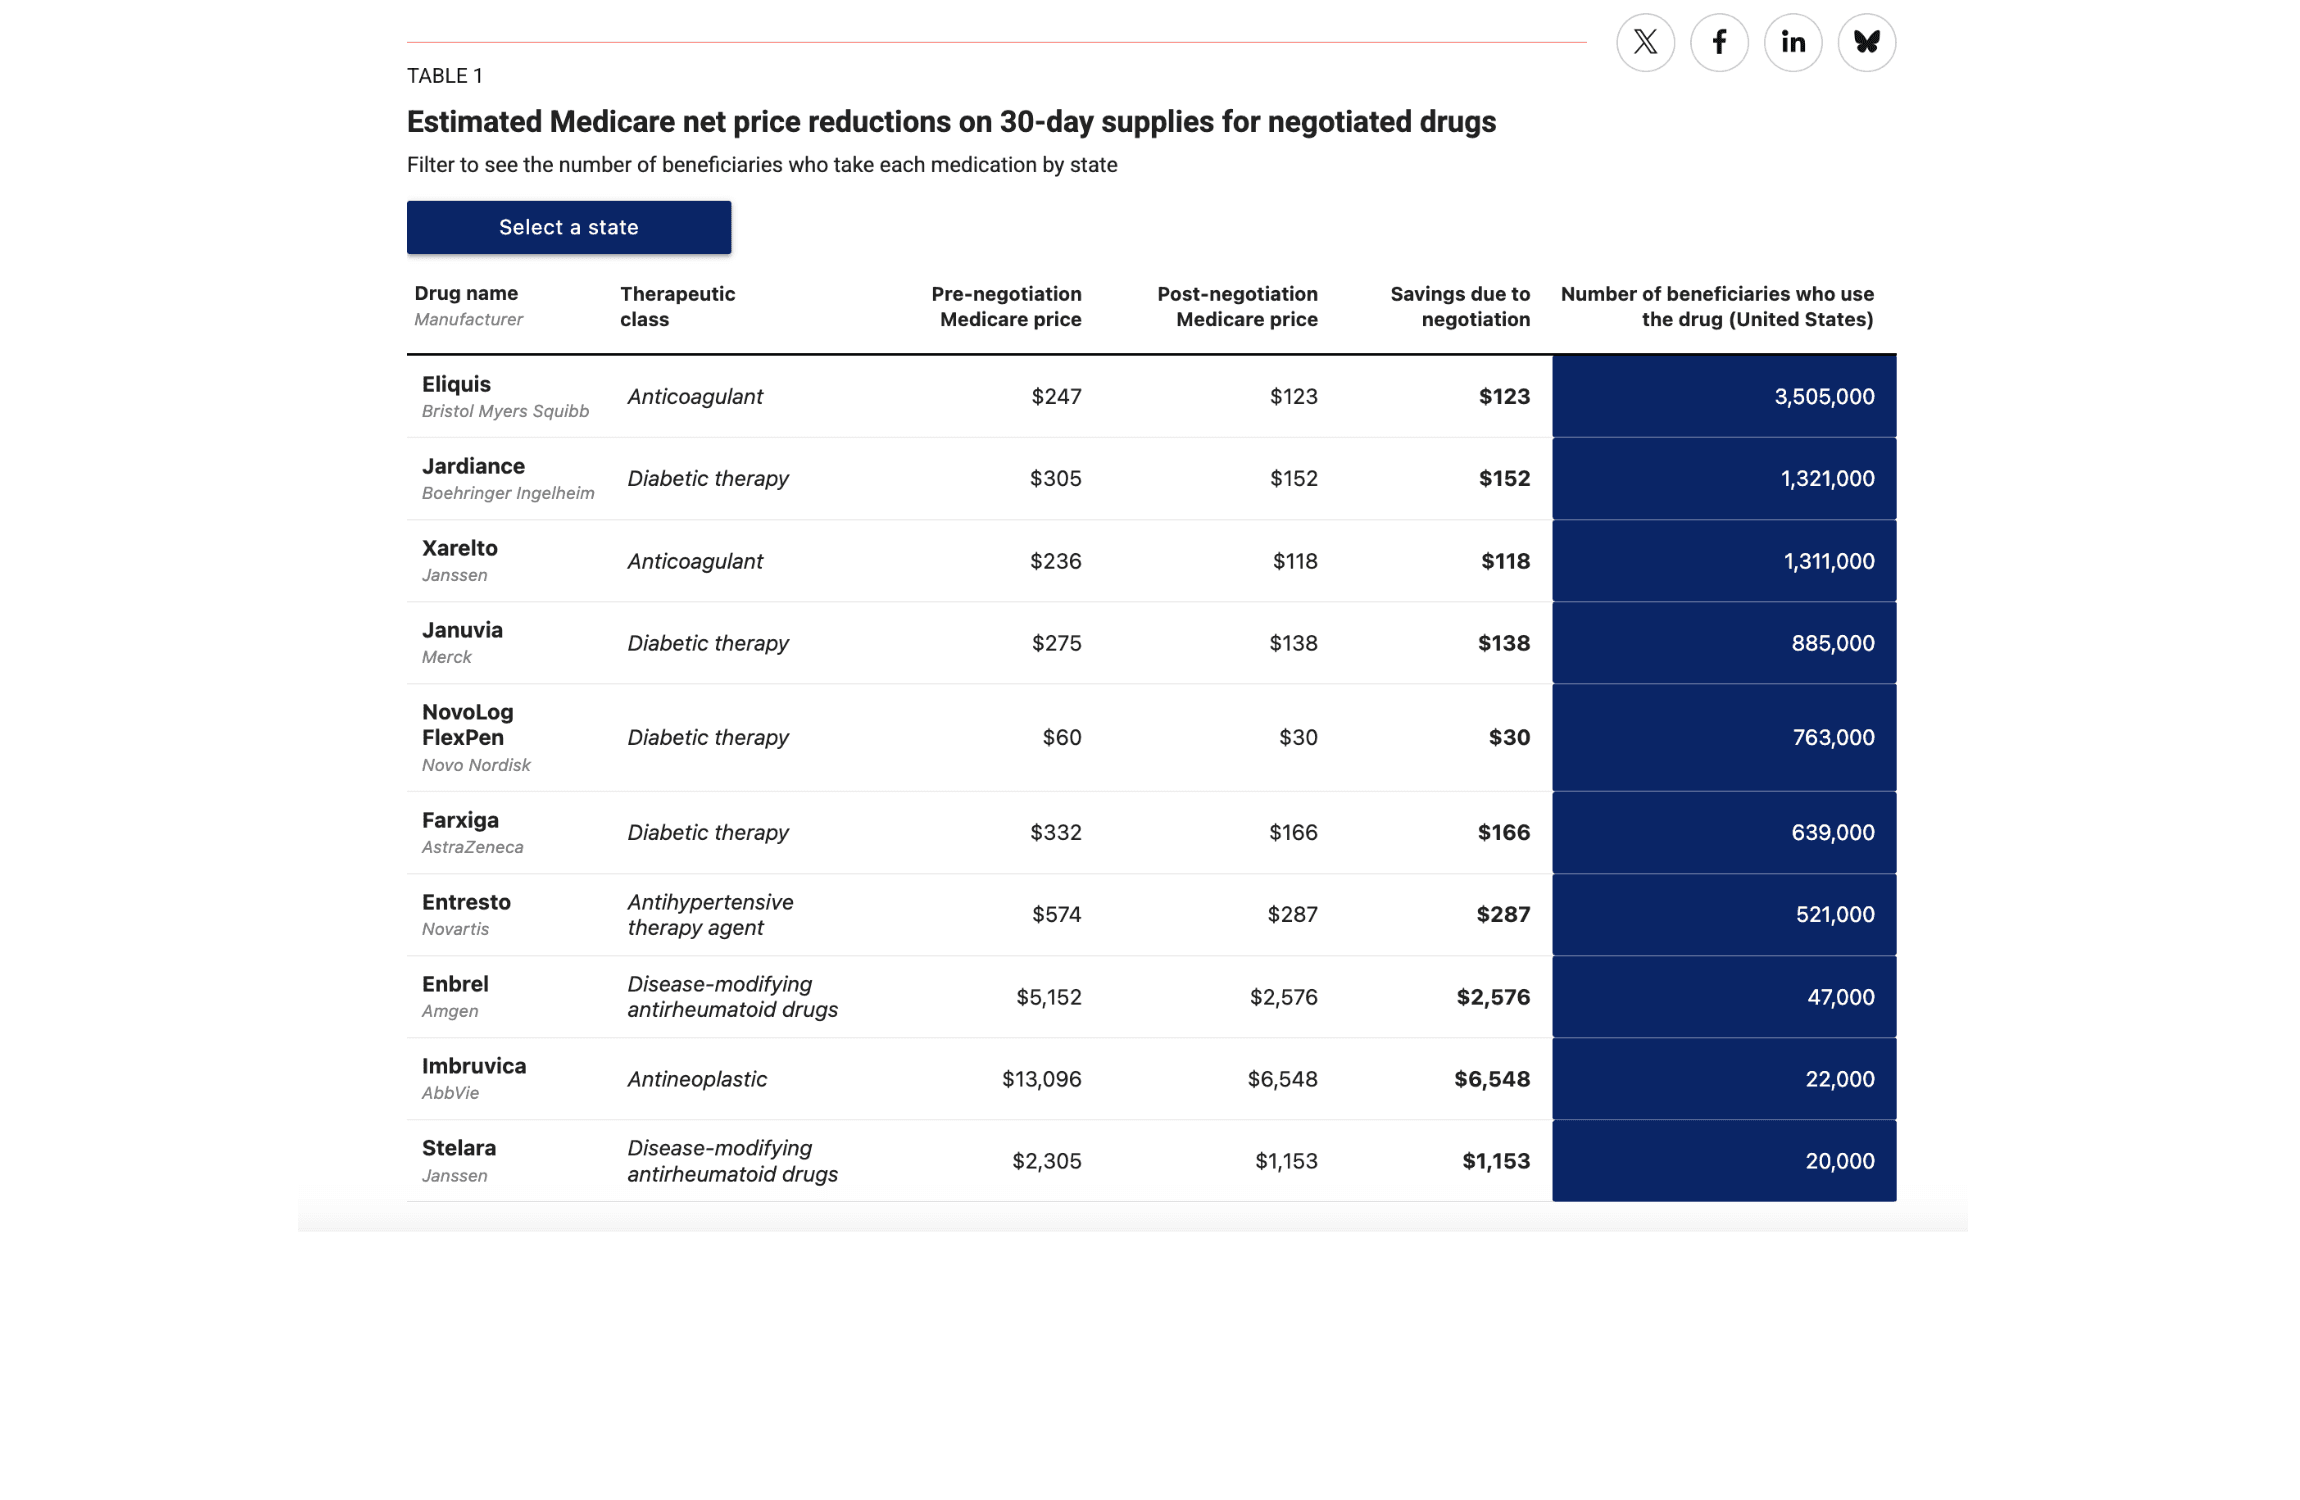This screenshot has width=2300, height=1500.
Task: Click the Antineoplastic therapeutic class cell
Action: (697, 1079)
